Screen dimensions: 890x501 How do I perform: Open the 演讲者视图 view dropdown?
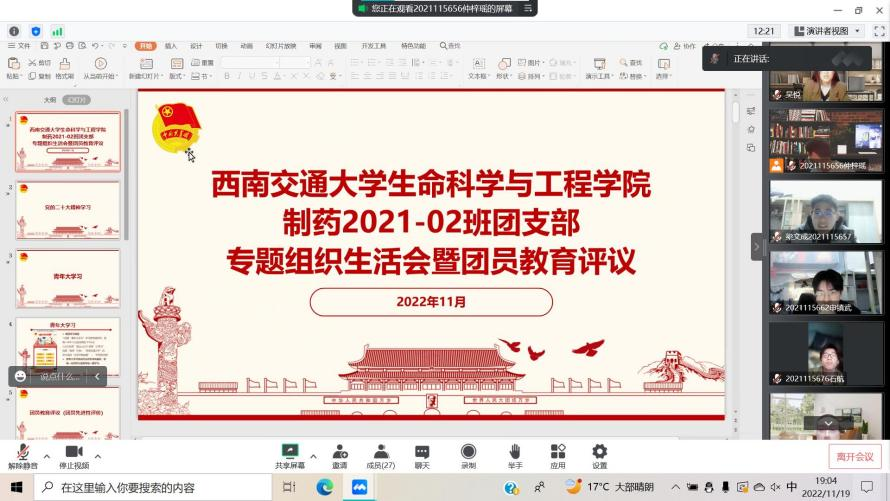point(827,31)
